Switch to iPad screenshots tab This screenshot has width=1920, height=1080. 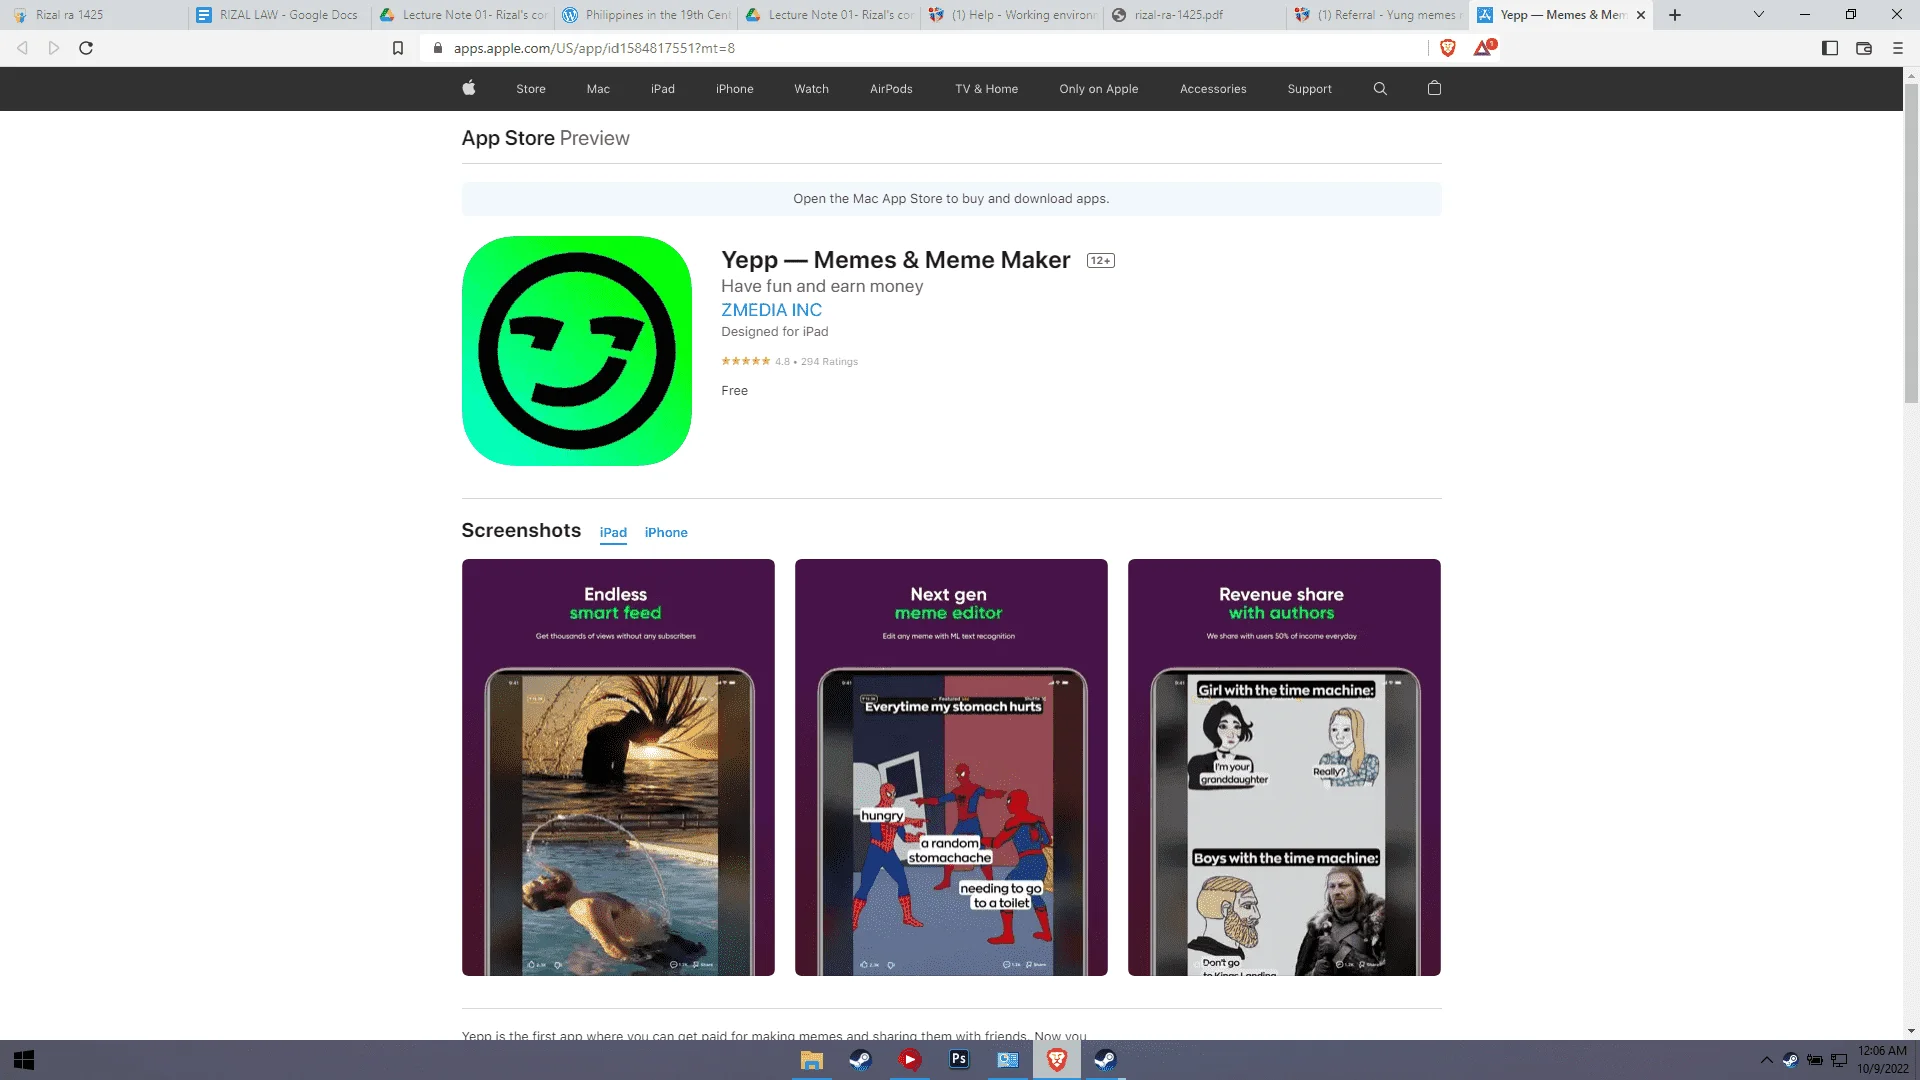[613, 533]
